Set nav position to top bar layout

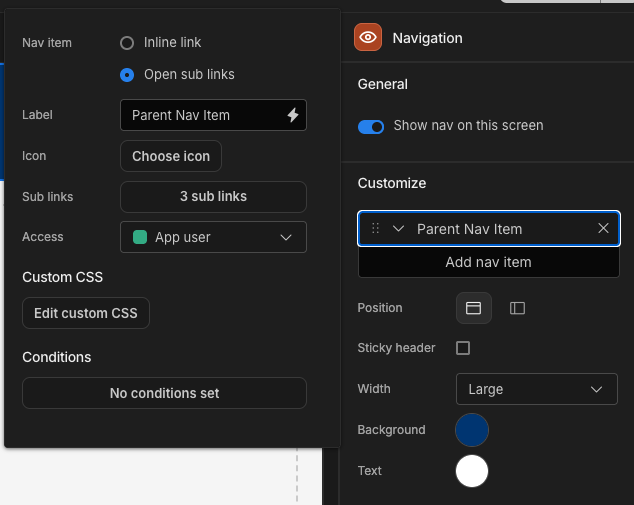pos(473,308)
